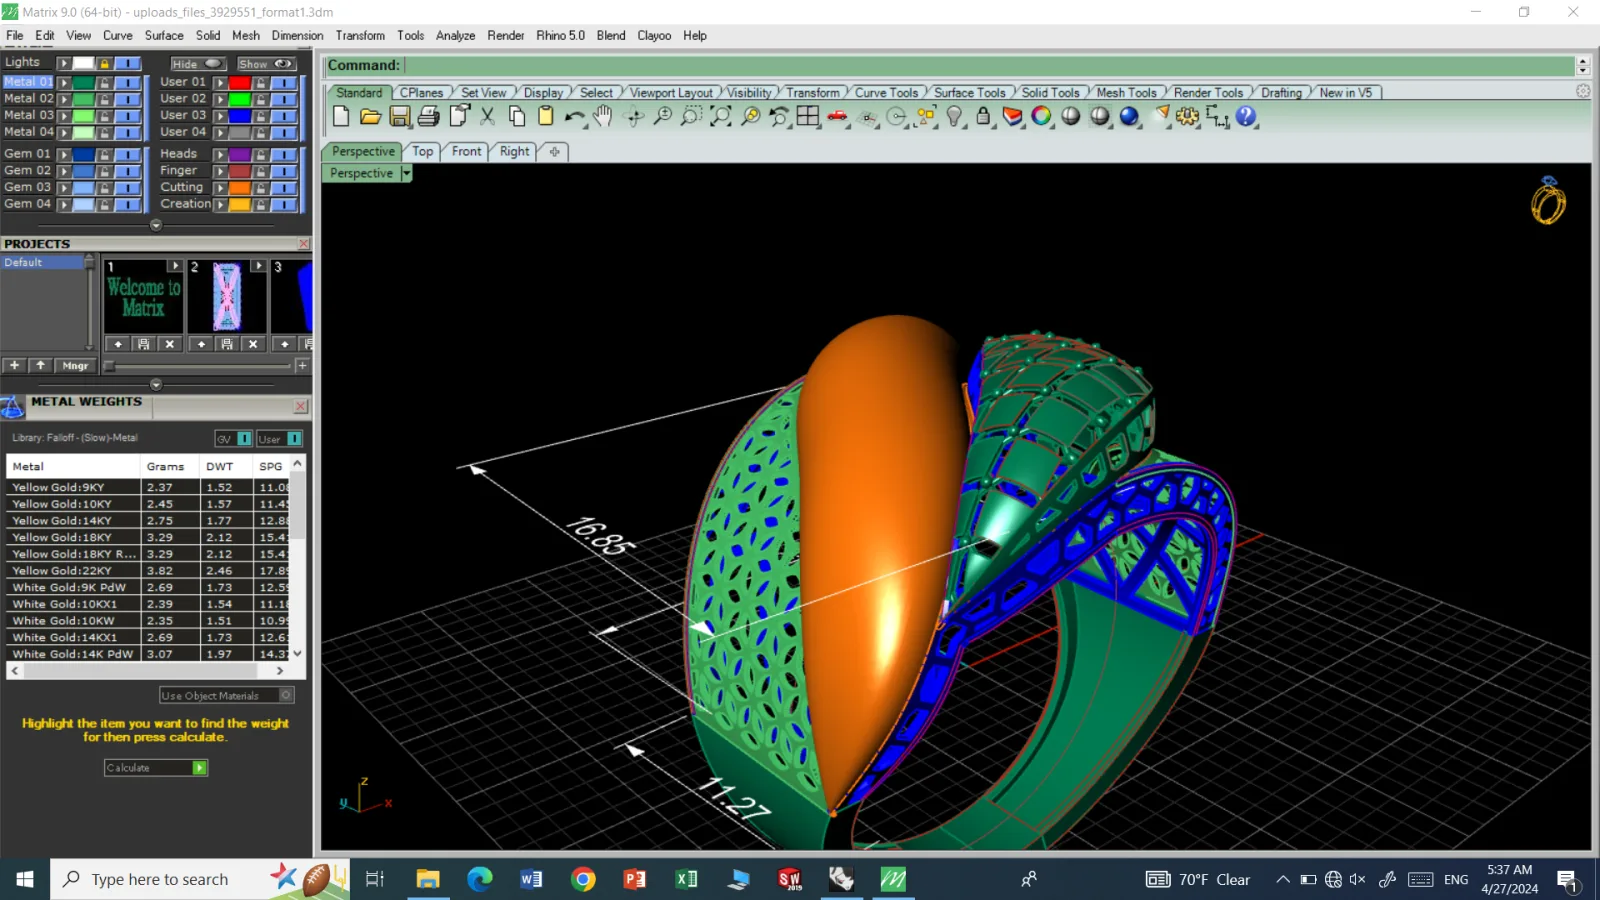This screenshot has height=900, width=1600.
Task: Switch to the Front viewport tab
Action: 466,151
